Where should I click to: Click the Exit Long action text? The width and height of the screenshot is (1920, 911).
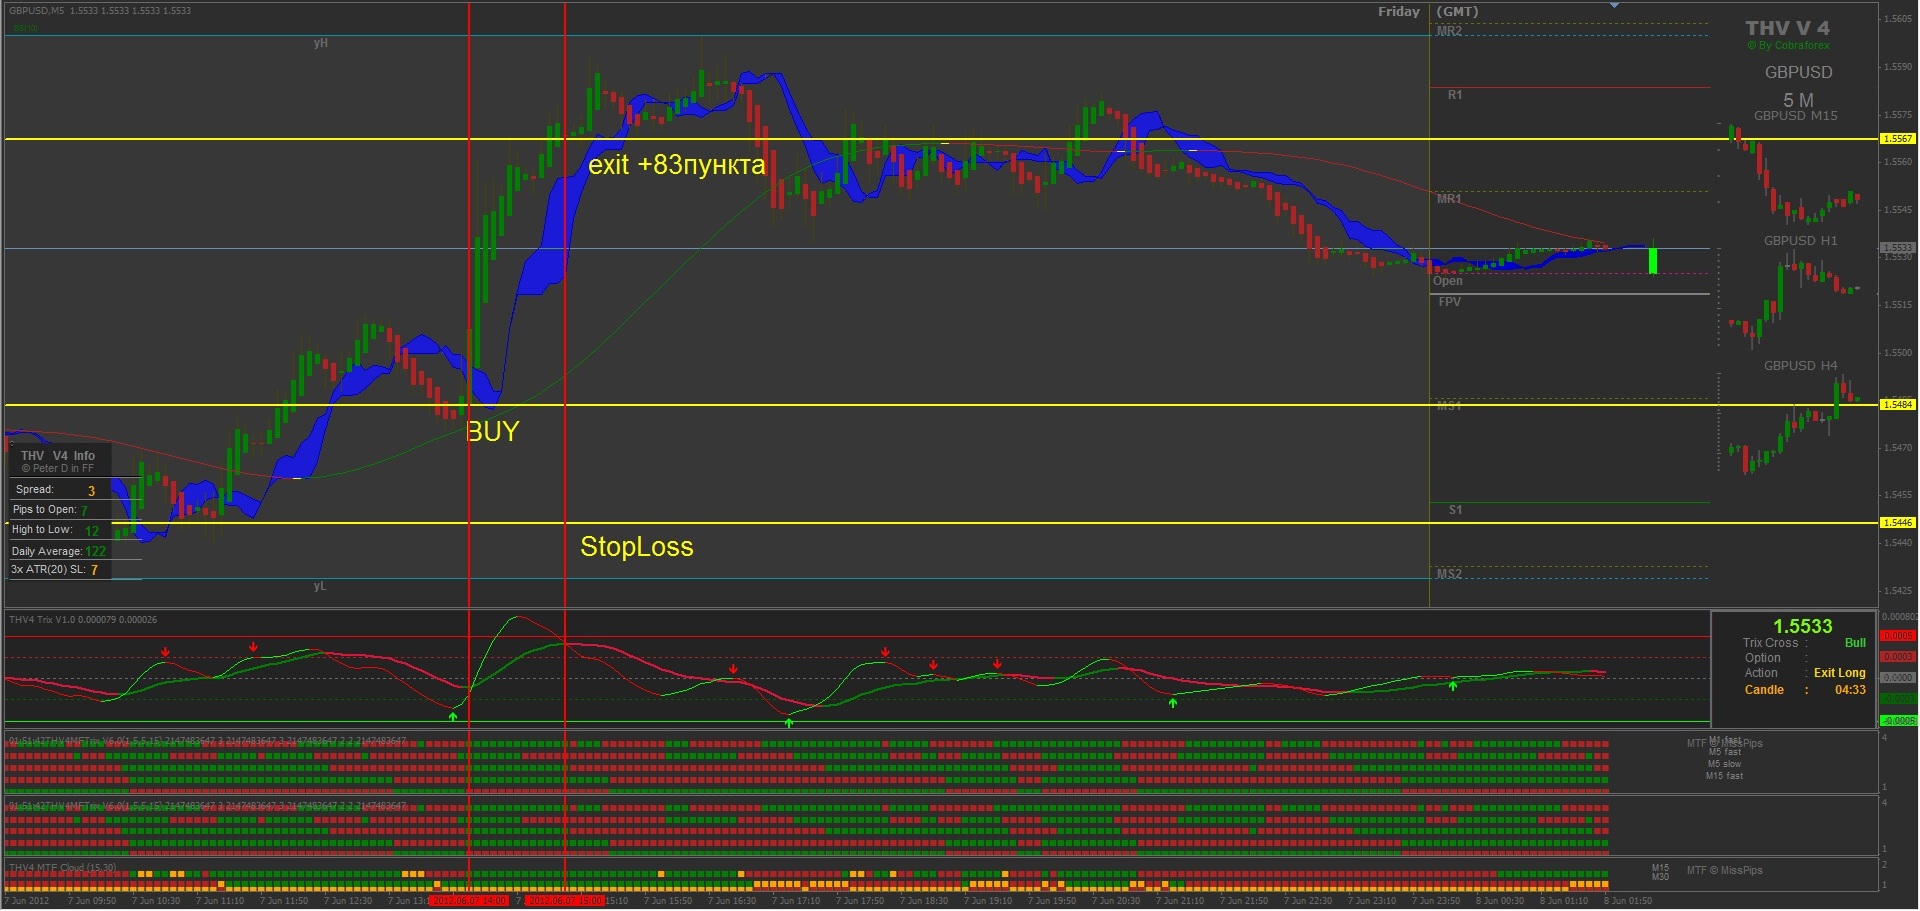[x=1840, y=673]
